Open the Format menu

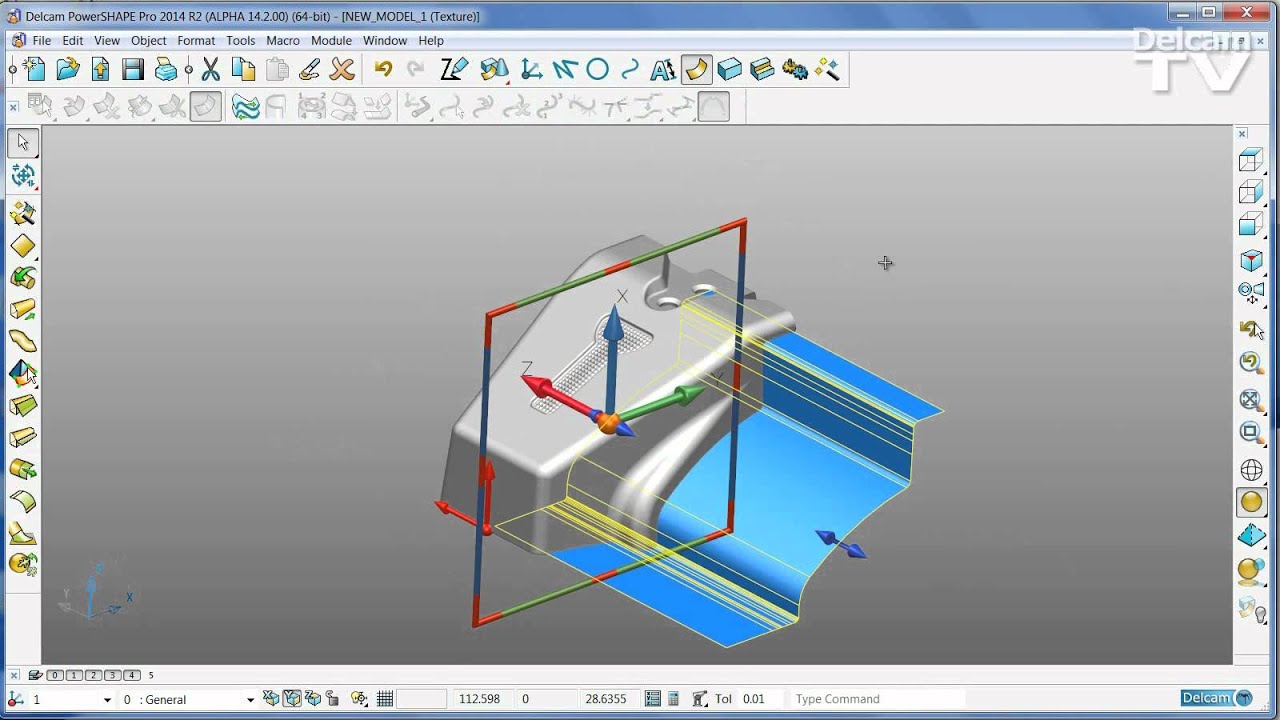pos(196,41)
